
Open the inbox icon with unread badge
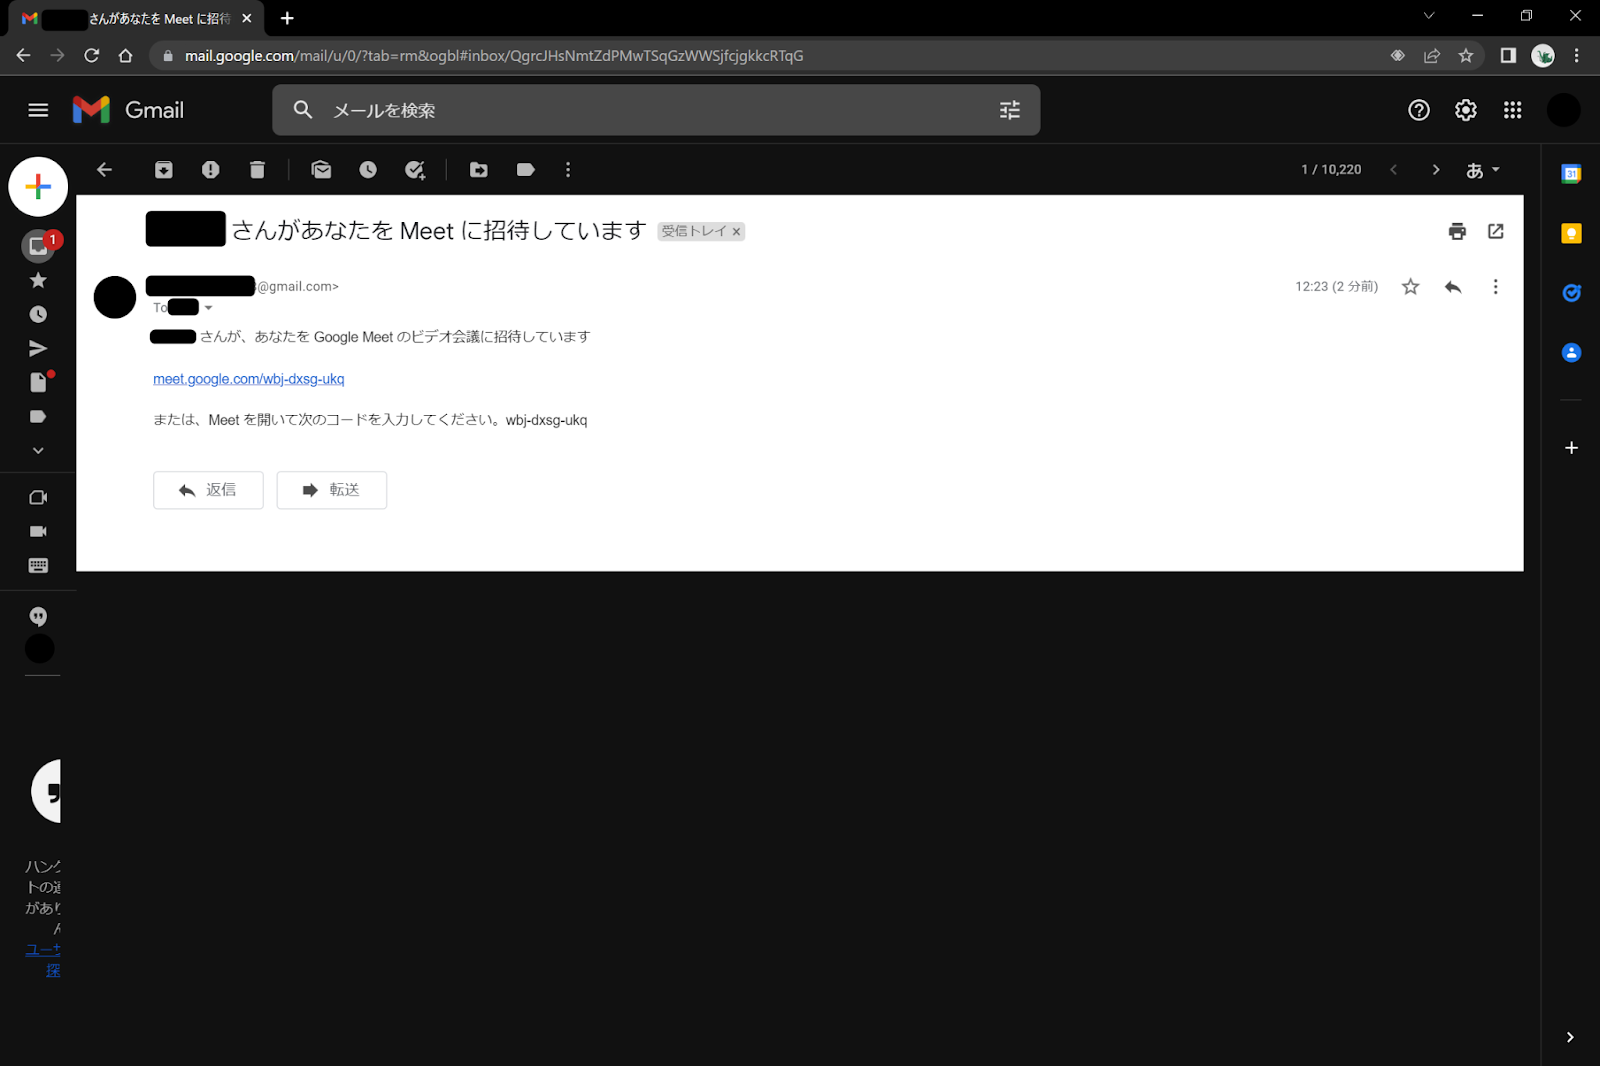pos(38,245)
